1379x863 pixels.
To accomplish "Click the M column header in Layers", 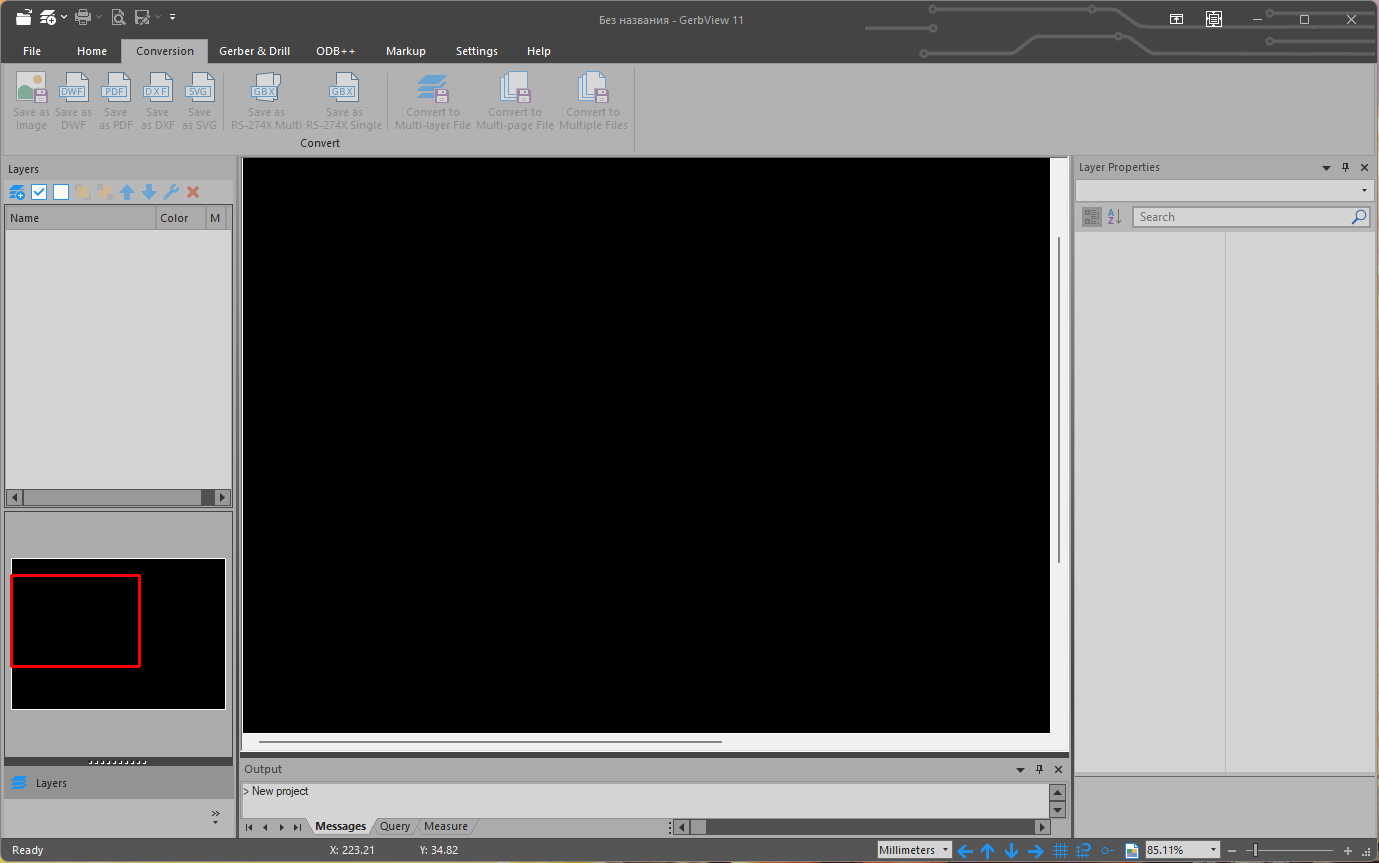I will (218, 218).
